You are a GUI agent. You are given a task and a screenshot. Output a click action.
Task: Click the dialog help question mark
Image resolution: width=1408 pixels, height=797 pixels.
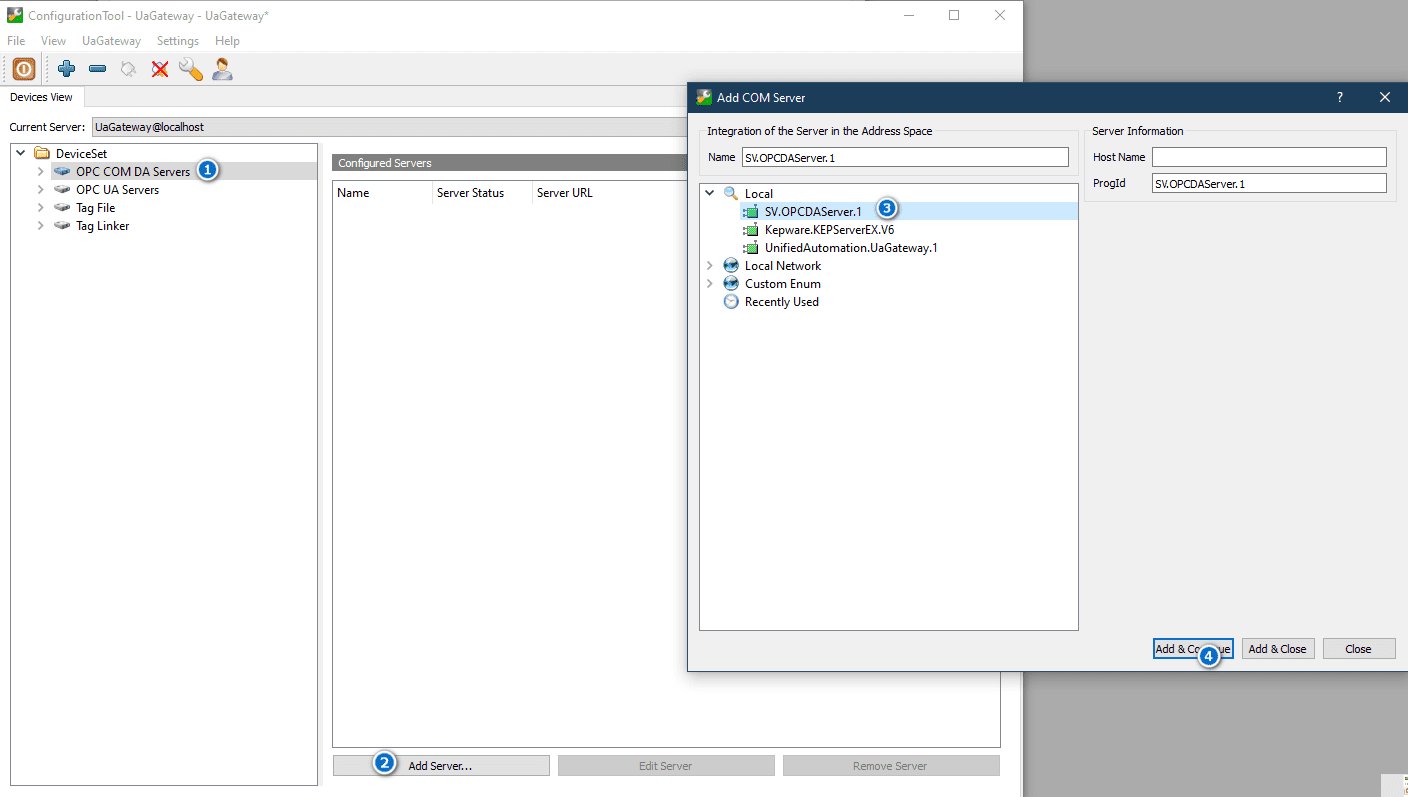[x=1340, y=97]
